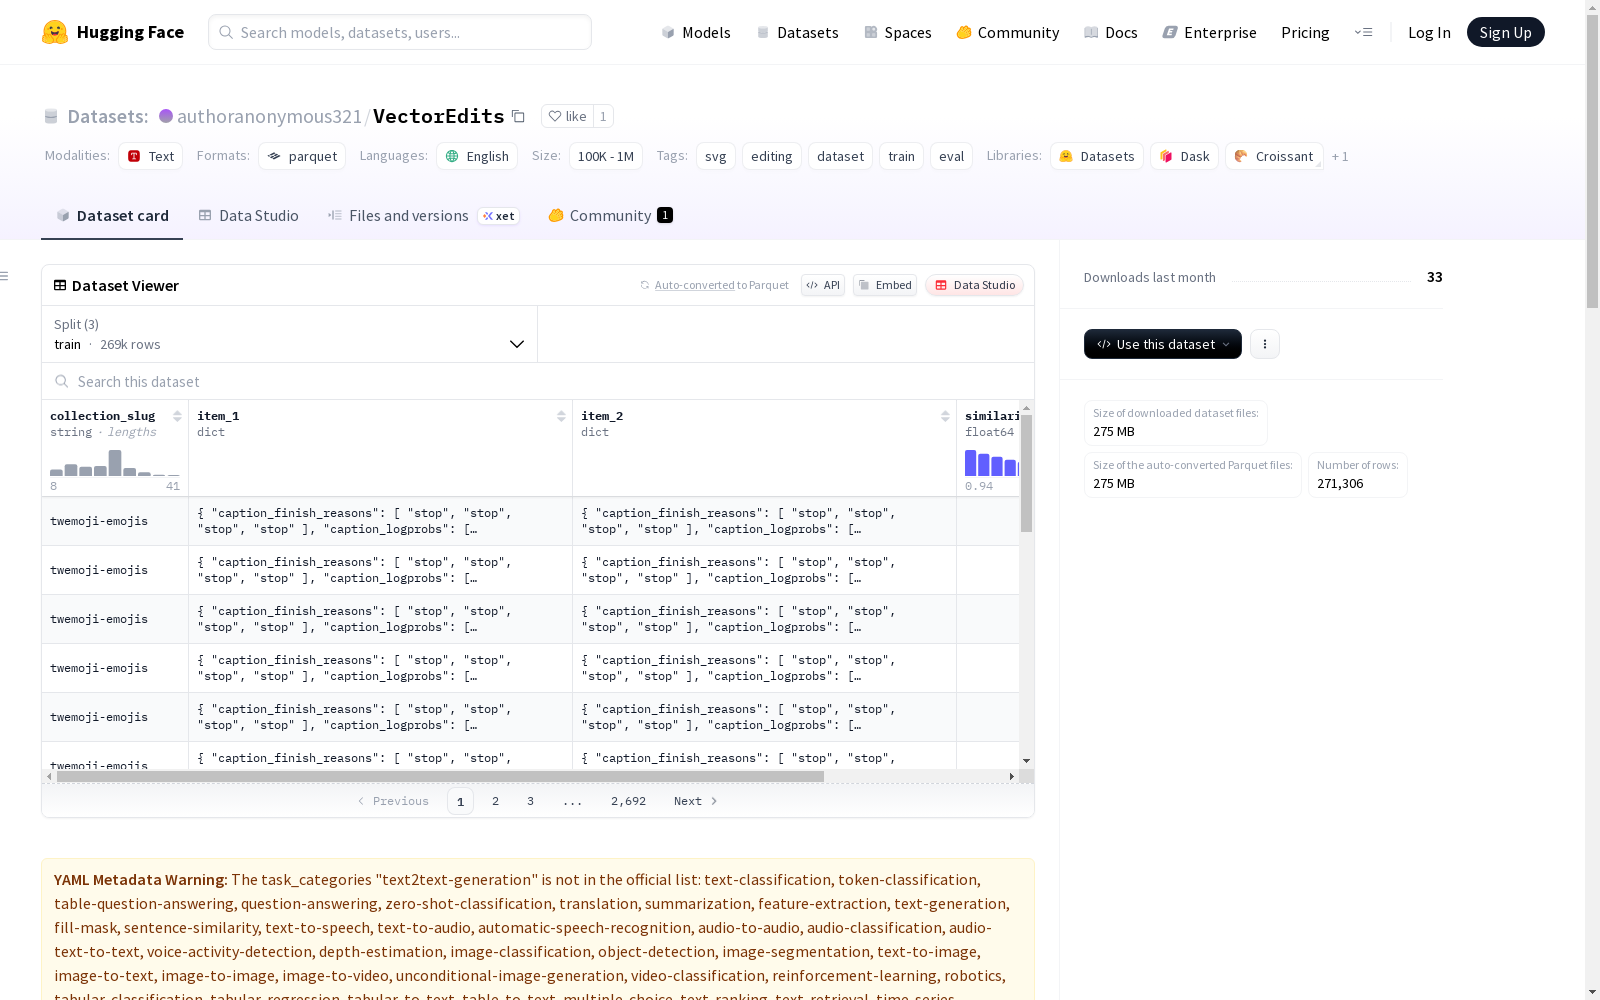
Task: Open the dataset options three-dot menu
Action: [x=1265, y=344]
